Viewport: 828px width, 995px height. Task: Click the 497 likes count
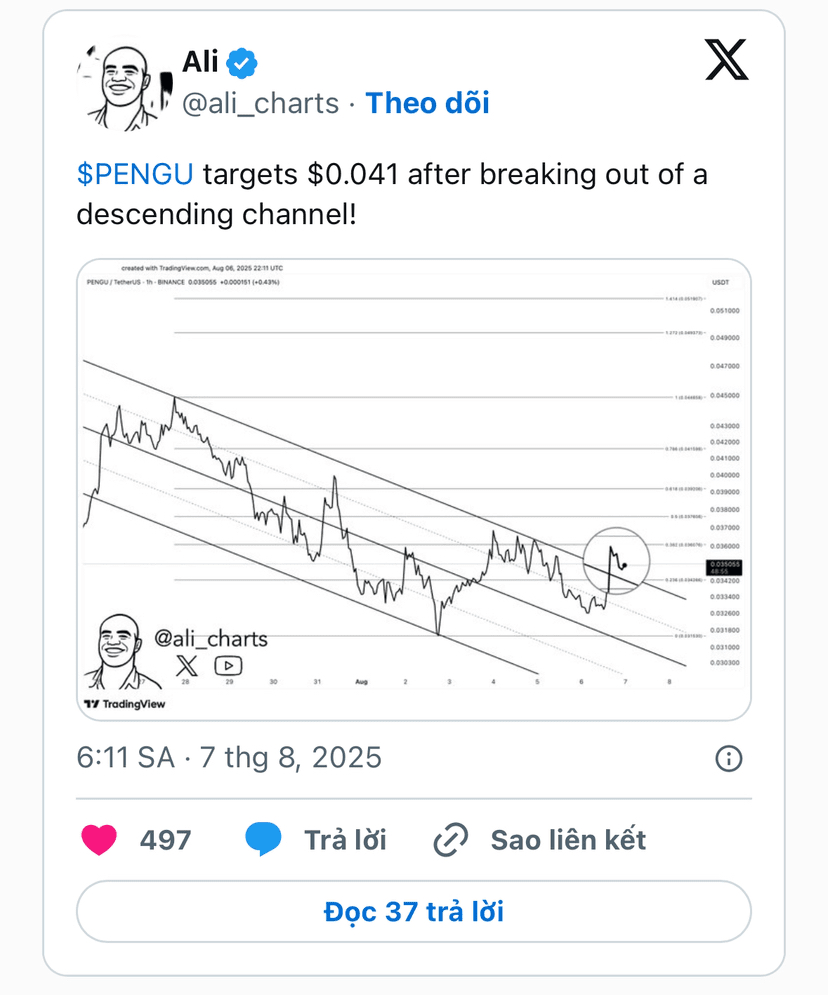[x=166, y=840]
